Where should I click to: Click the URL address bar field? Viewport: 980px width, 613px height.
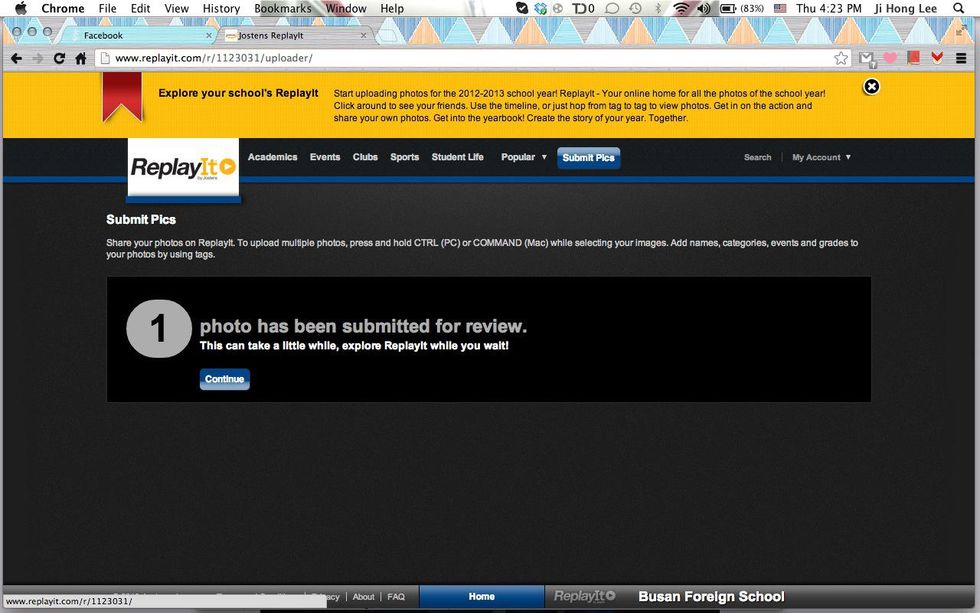click(470, 59)
